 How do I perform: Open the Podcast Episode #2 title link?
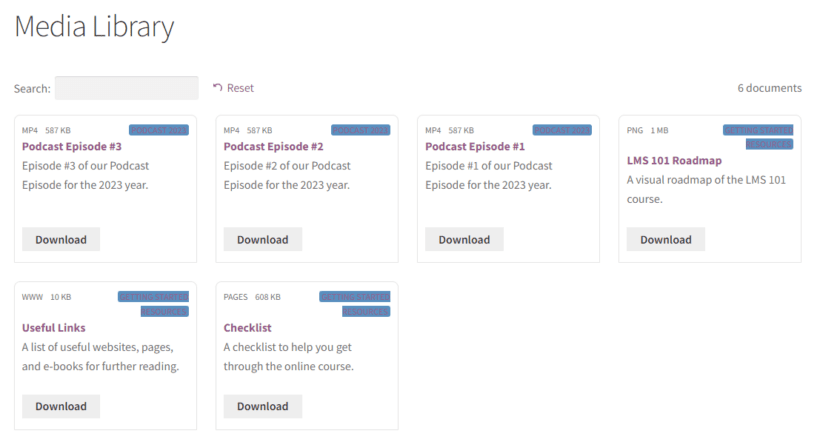point(274,146)
